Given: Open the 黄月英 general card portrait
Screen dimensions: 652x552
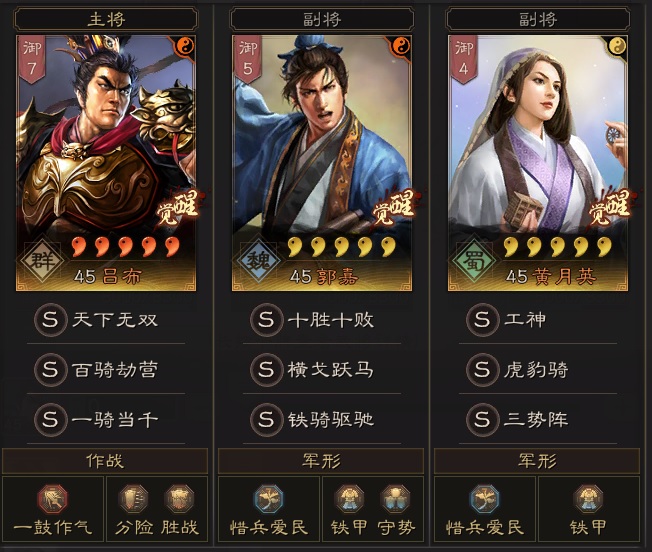Looking at the screenshot, I should (x=538, y=163).
